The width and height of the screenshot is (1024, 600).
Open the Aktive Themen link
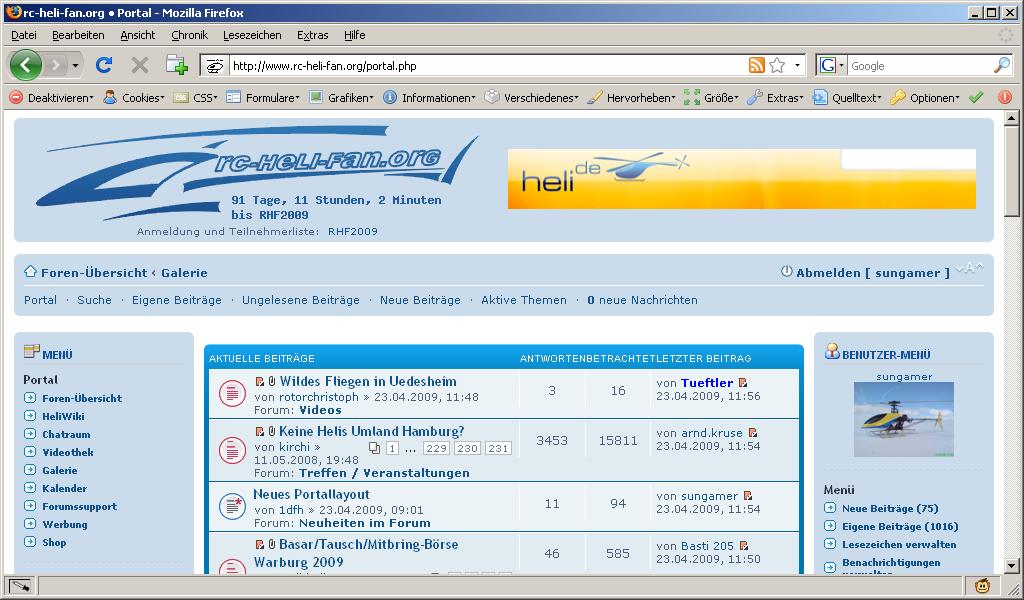524,300
